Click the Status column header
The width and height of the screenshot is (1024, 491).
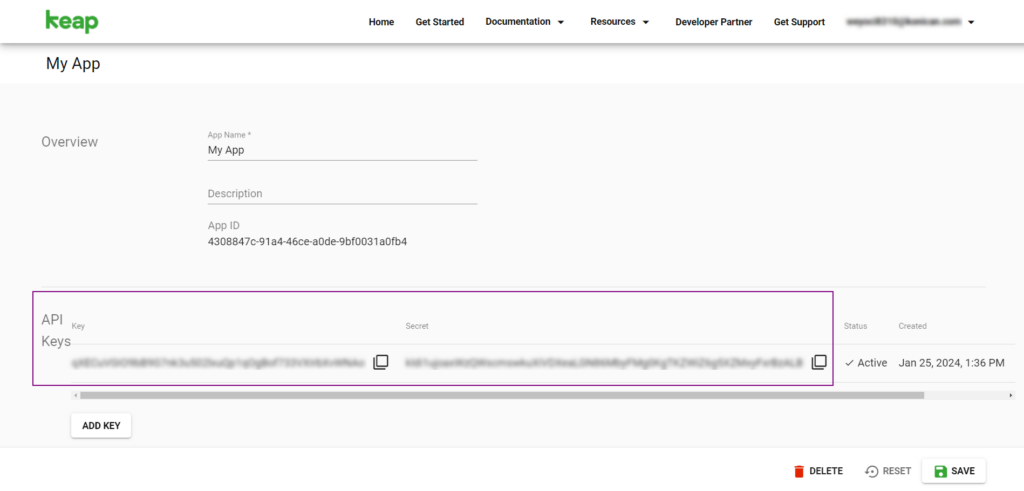click(x=856, y=326)
